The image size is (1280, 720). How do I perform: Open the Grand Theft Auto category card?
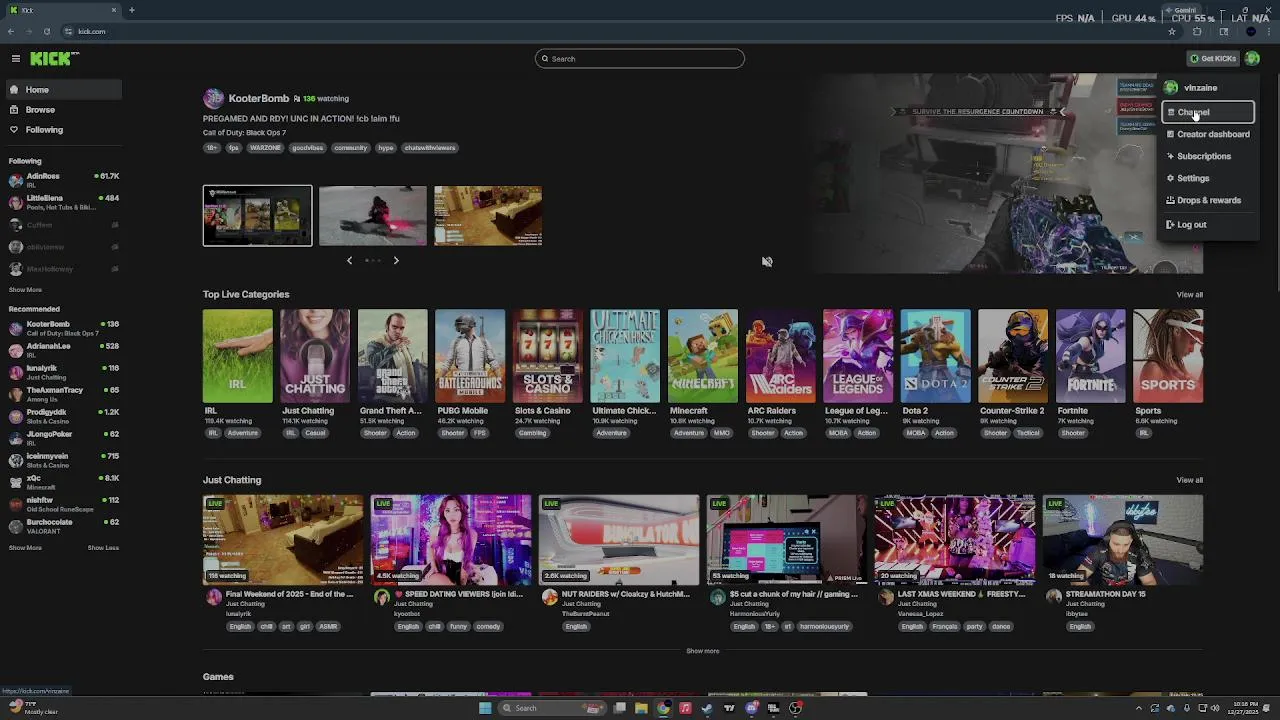[393, 356]
